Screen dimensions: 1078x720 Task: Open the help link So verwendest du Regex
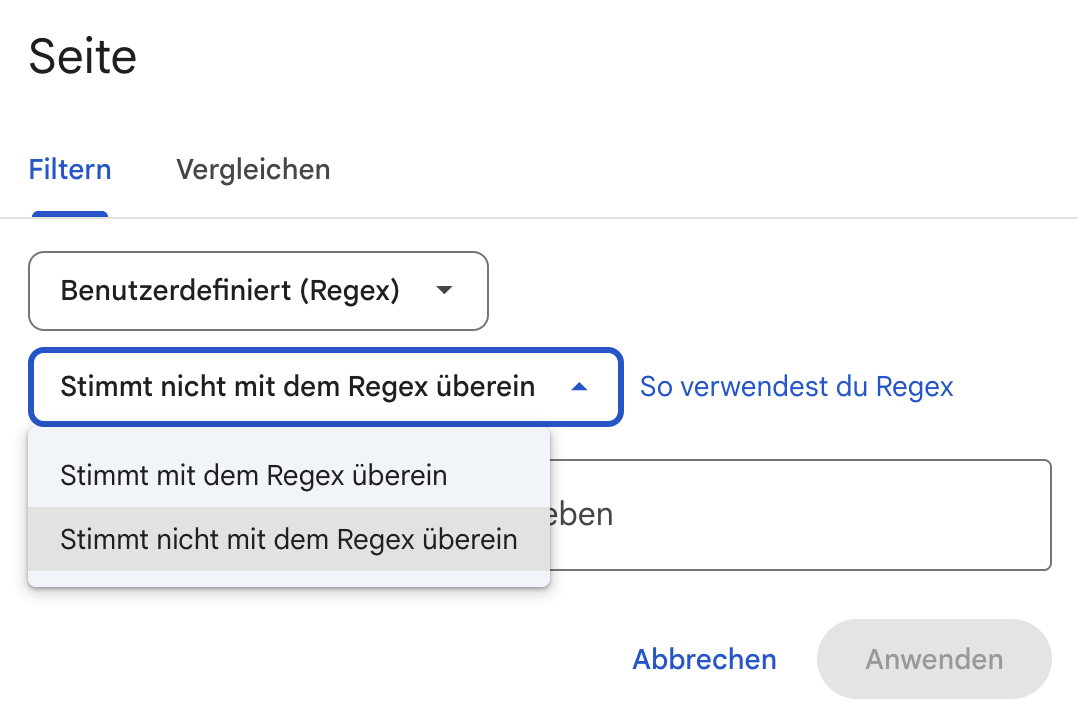tap(795, 386)
